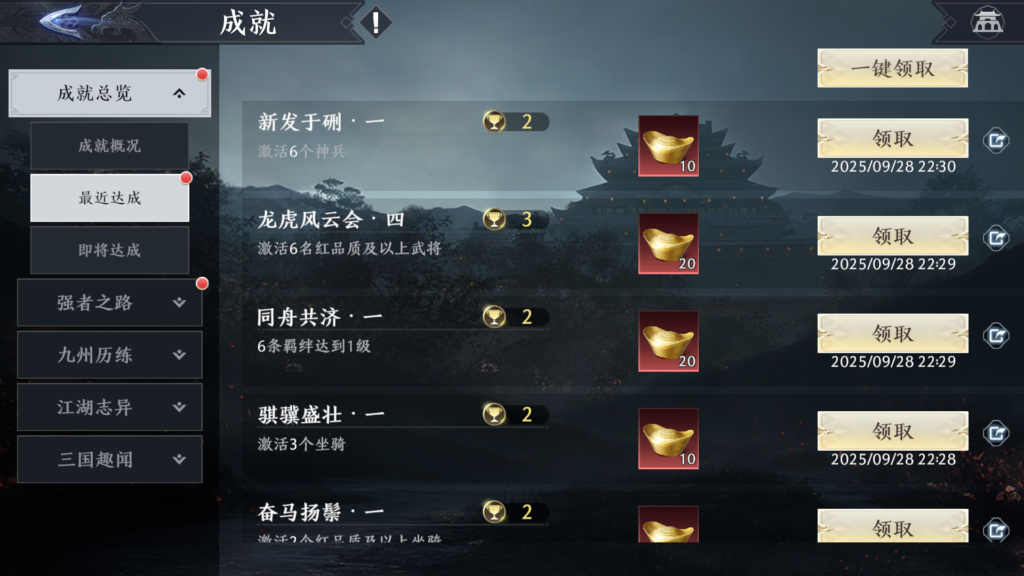
Task: Claim the 骐骥盛壮·一 reward
Action: [892, 431]
